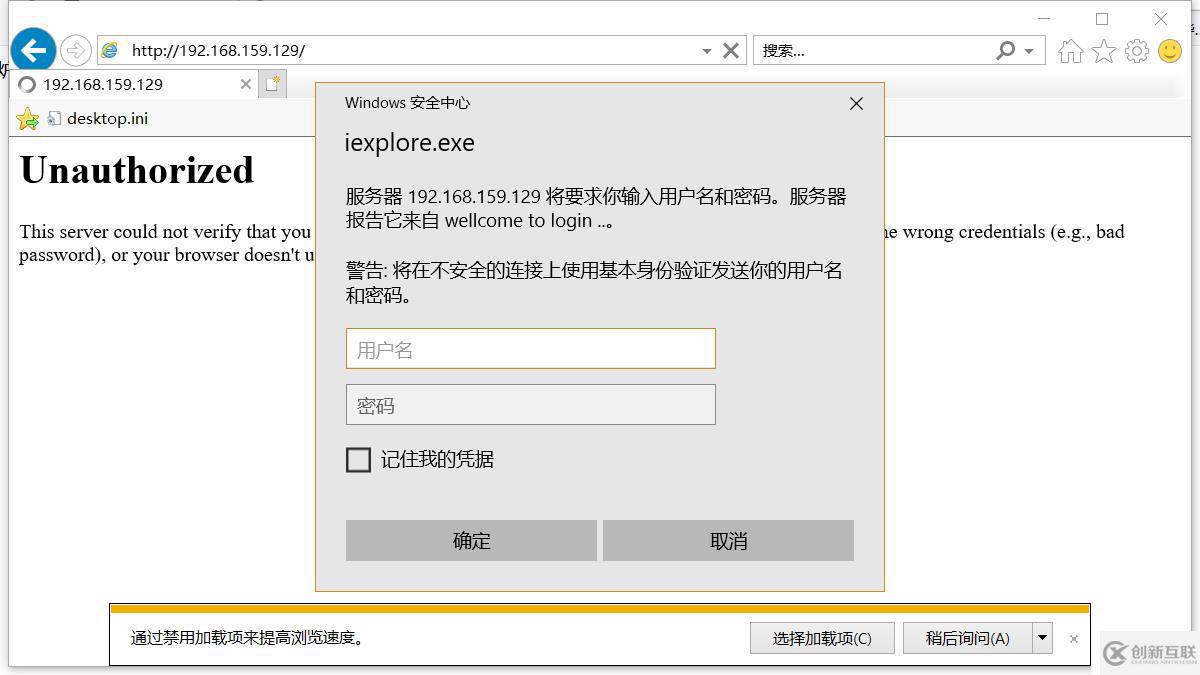Open the search provider dropdown arrow

(x=1029, y=51)
